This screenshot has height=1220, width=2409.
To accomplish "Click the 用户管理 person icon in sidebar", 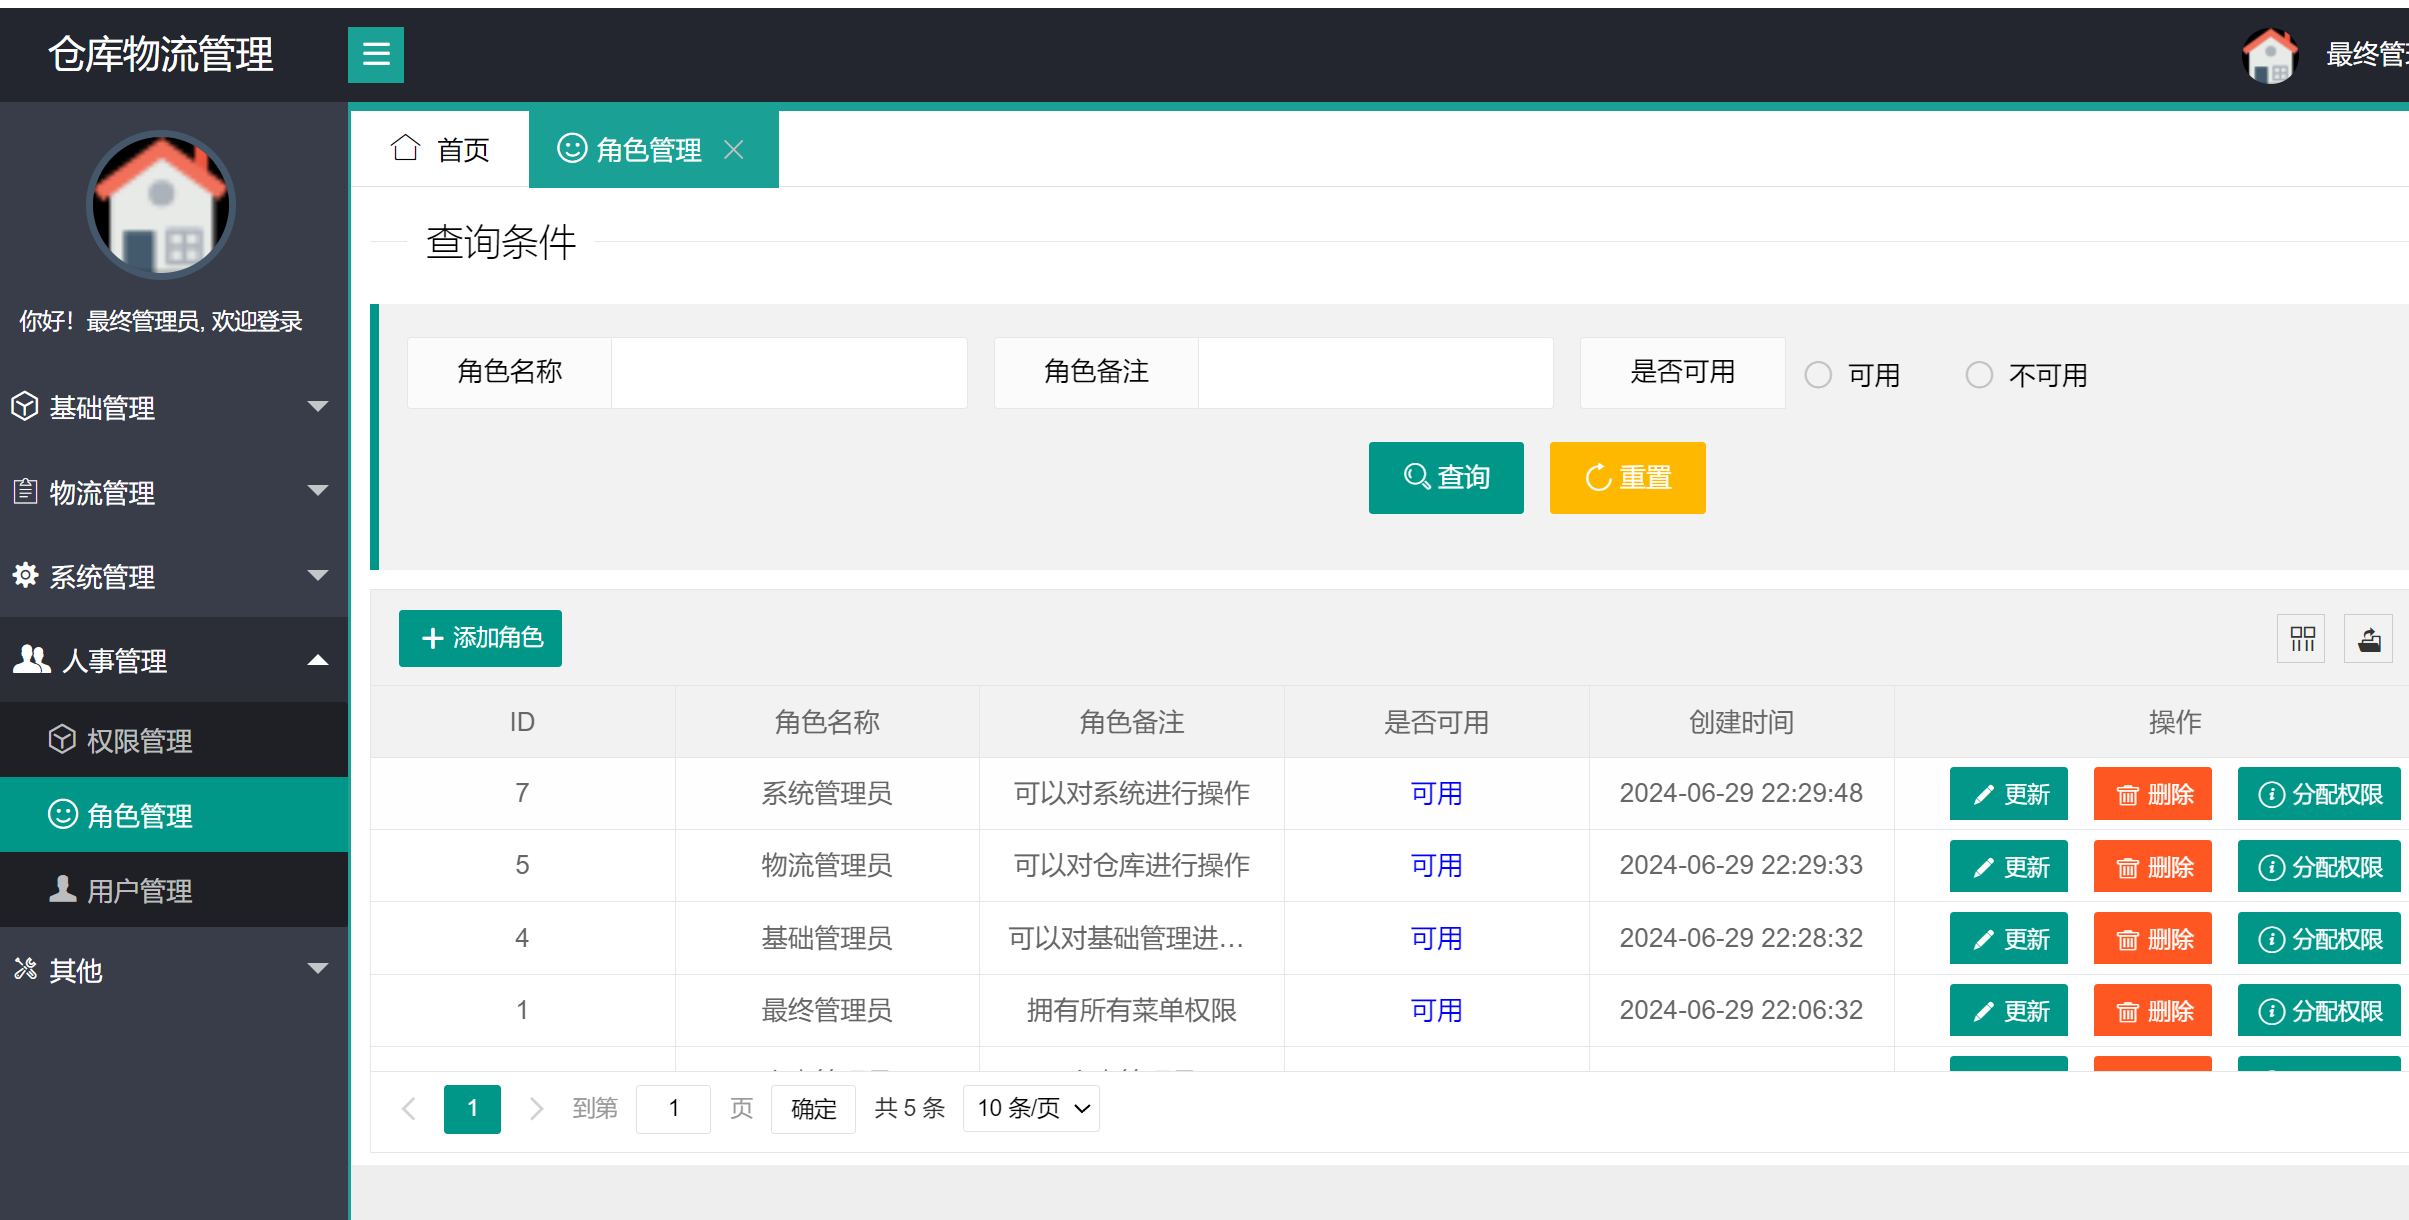I will point(62,889).
